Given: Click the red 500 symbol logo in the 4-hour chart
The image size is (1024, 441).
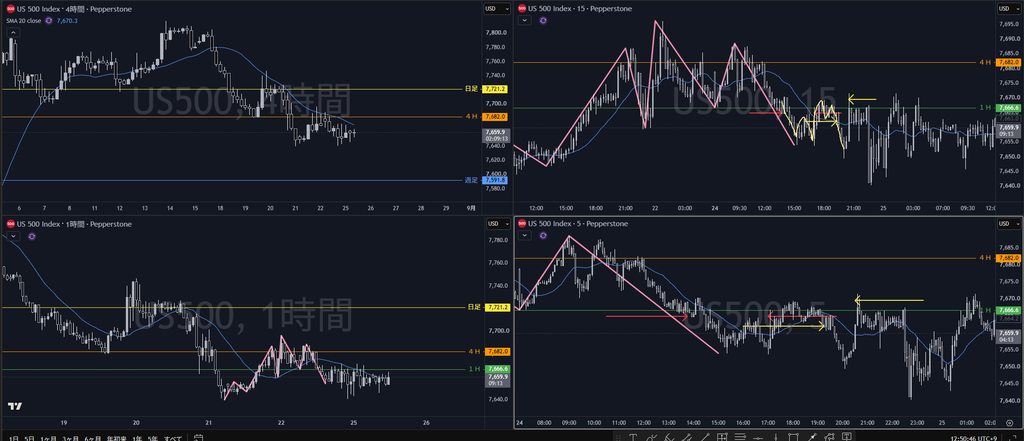Looking at the screenshot, I should click(x=10, y=8).
